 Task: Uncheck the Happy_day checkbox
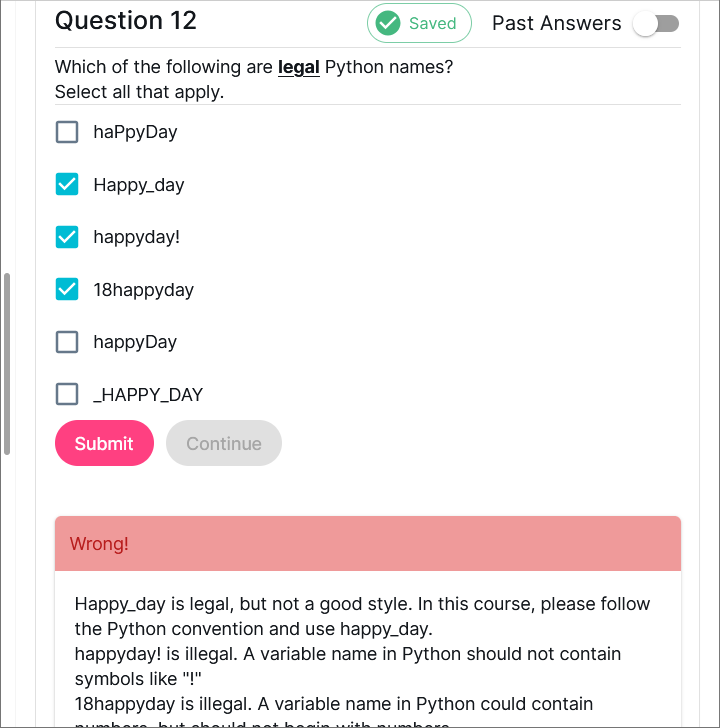tap(67, 185)
